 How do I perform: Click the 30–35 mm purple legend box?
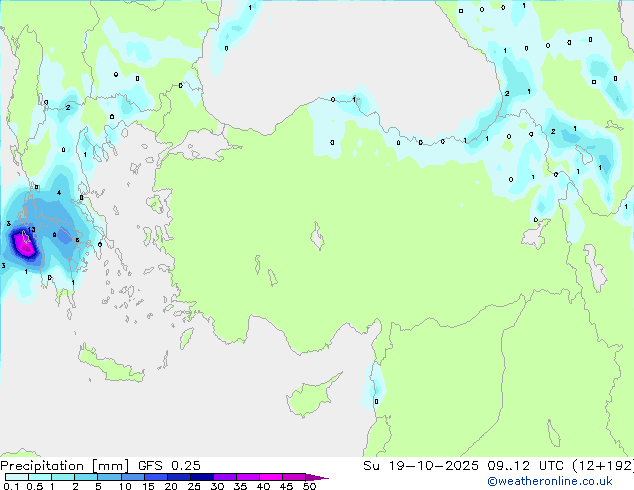(225, 477)
